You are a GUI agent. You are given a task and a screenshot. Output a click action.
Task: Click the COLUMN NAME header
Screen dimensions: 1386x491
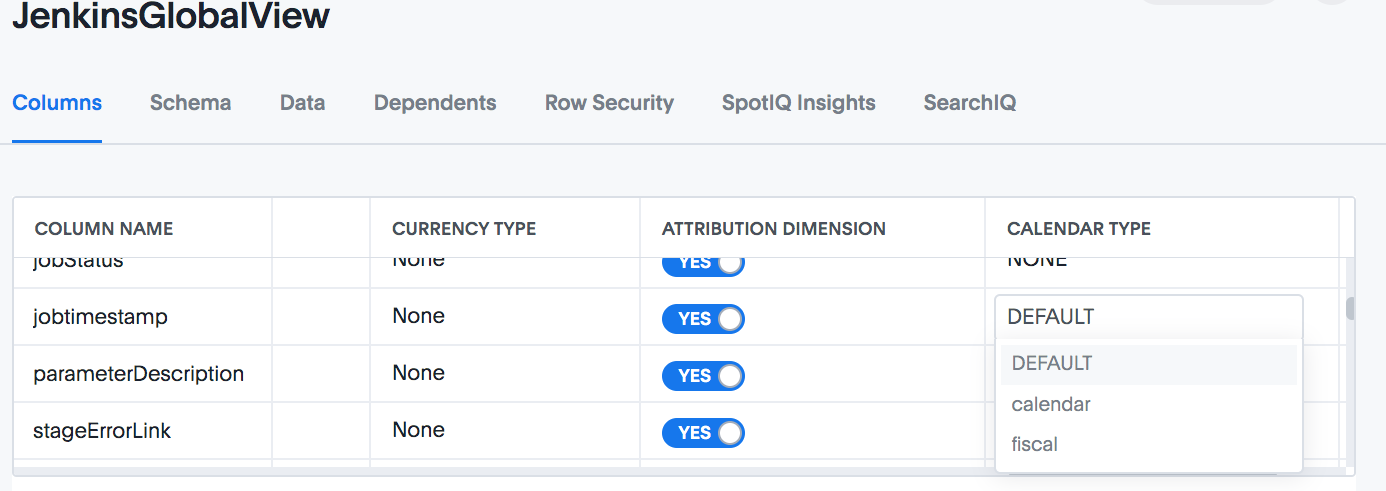(104, 229)
